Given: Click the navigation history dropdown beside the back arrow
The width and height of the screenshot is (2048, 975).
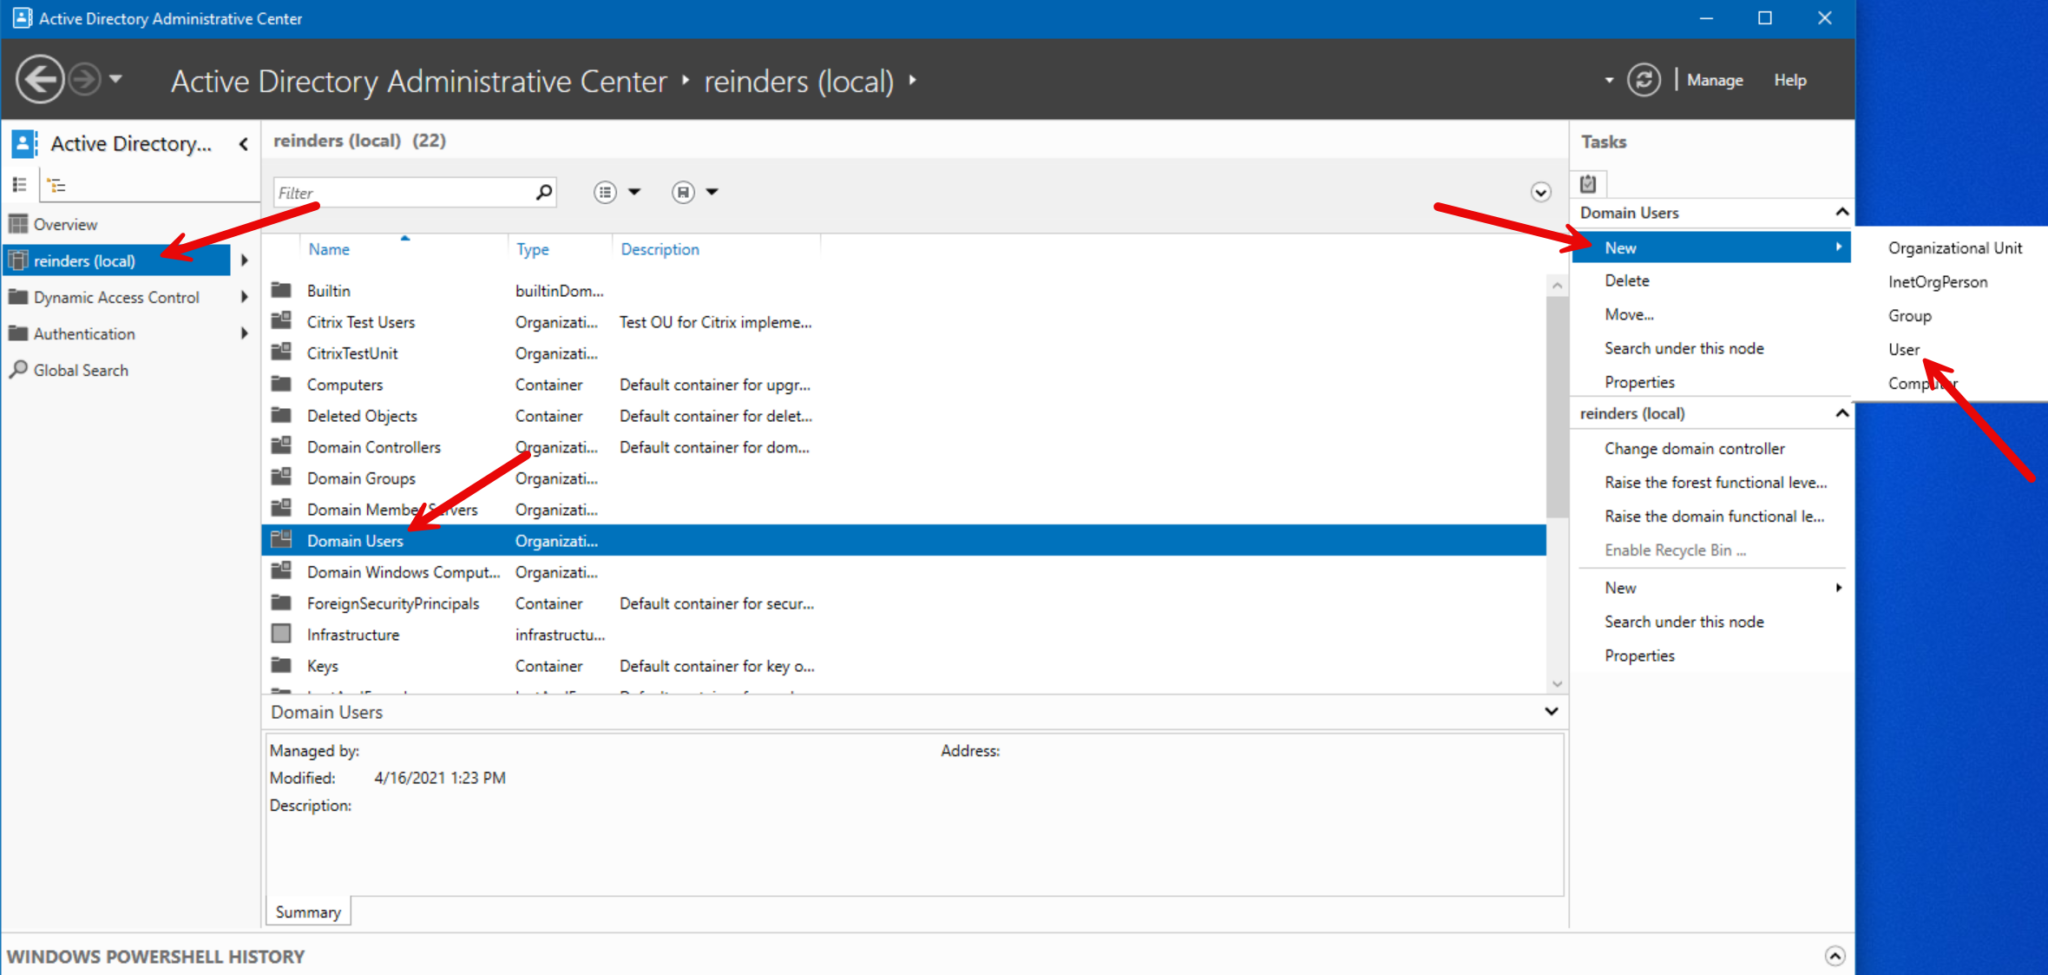Looking at the screenshot, I should (116, 79).
